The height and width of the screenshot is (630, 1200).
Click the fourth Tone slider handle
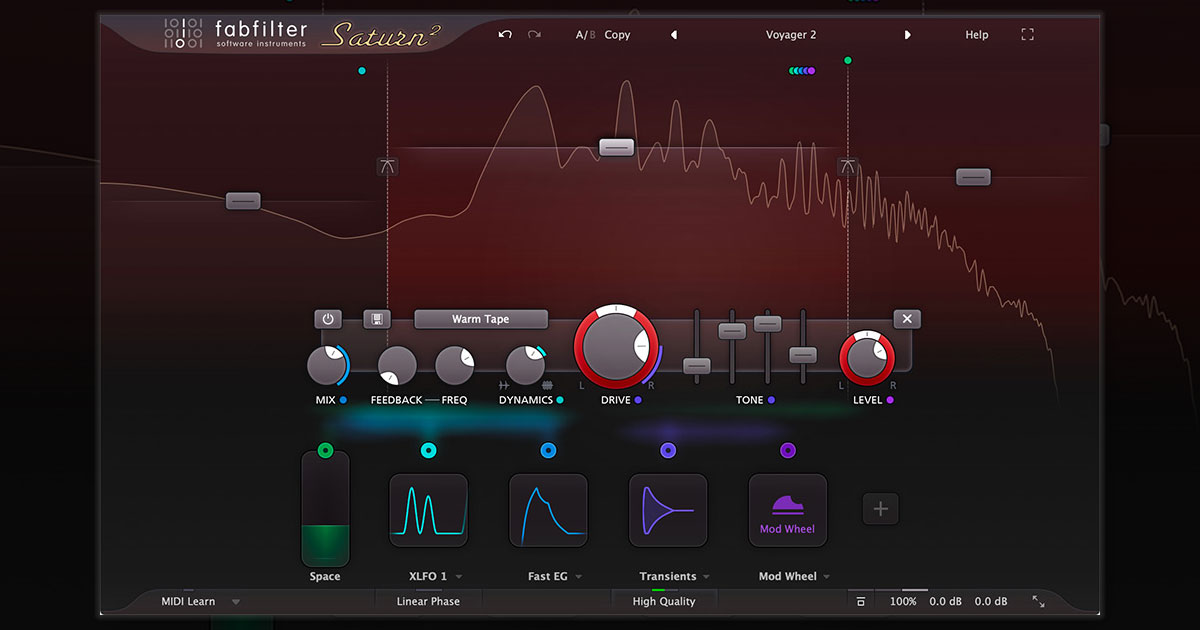[803, 354]
